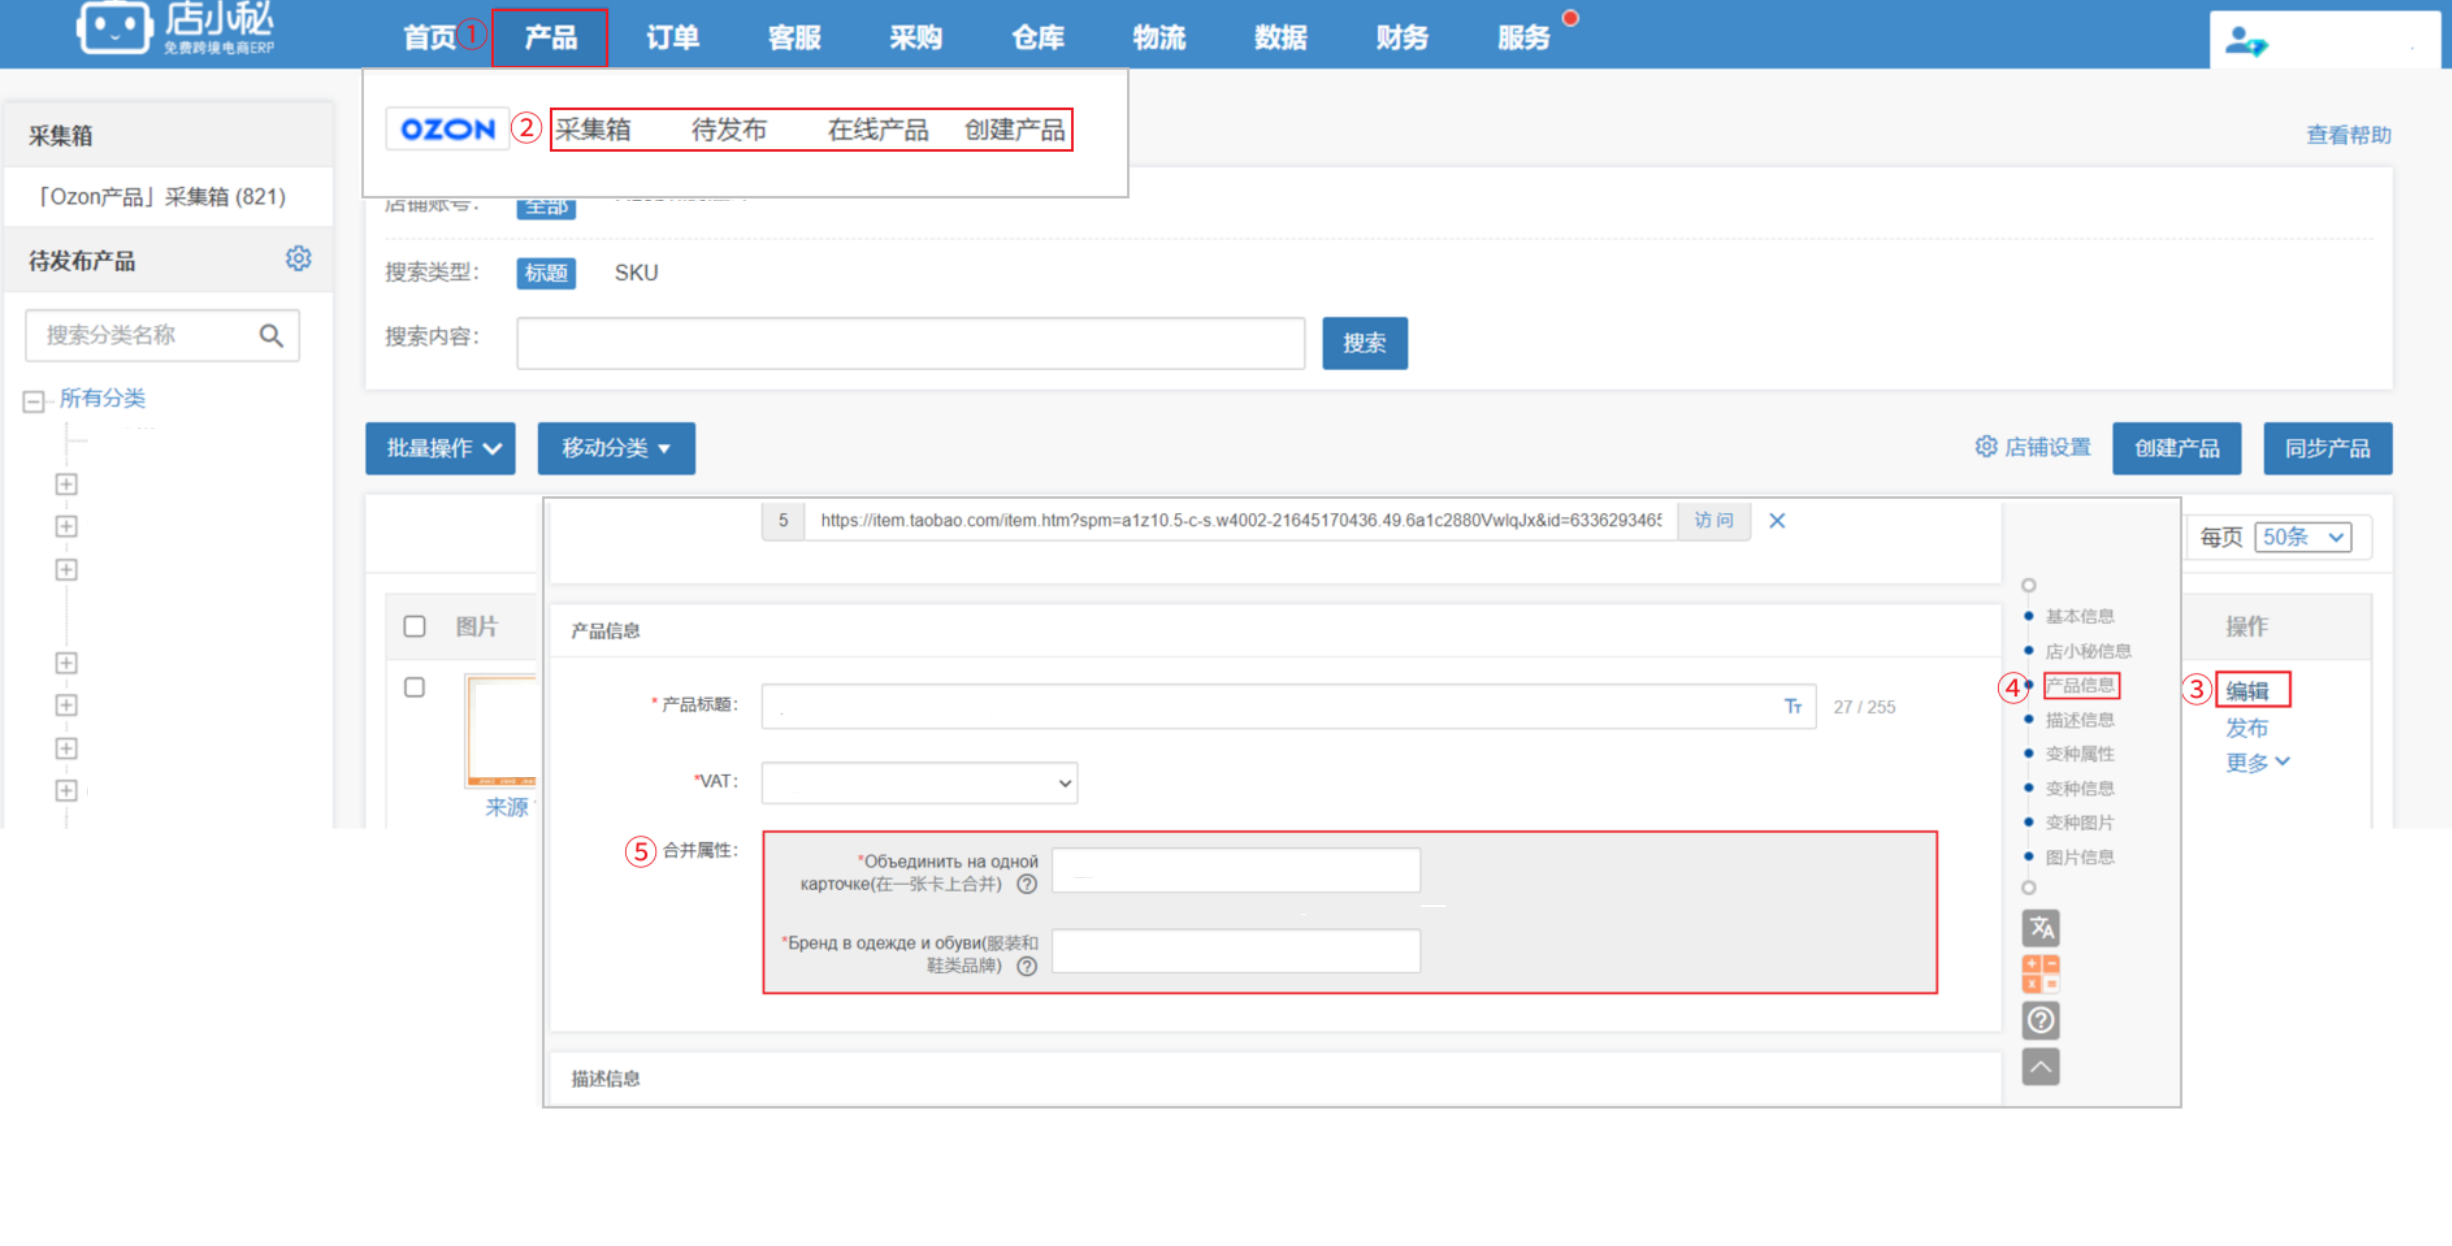Open the VAT dropdown
The height and width of the screenshot is (1246, 2452).
point(919,783)
